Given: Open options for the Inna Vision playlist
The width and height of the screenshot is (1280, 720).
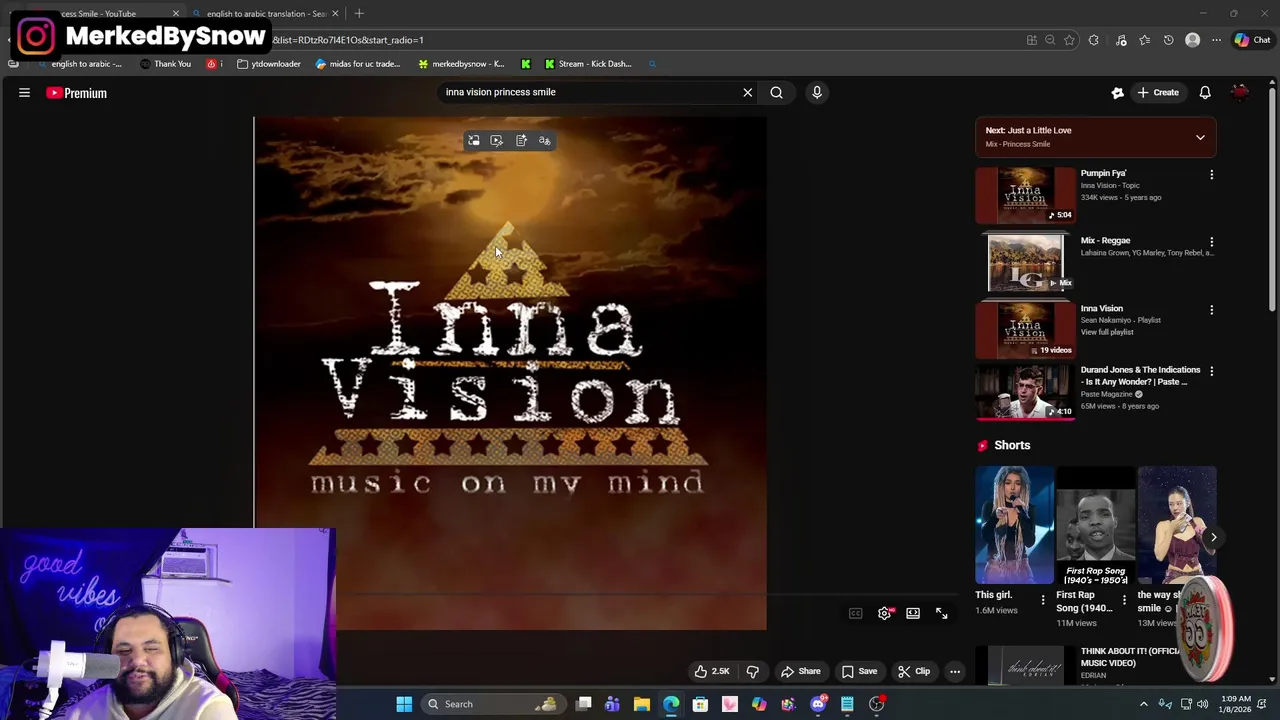Looking at the screenshot, I should 1211,310.
